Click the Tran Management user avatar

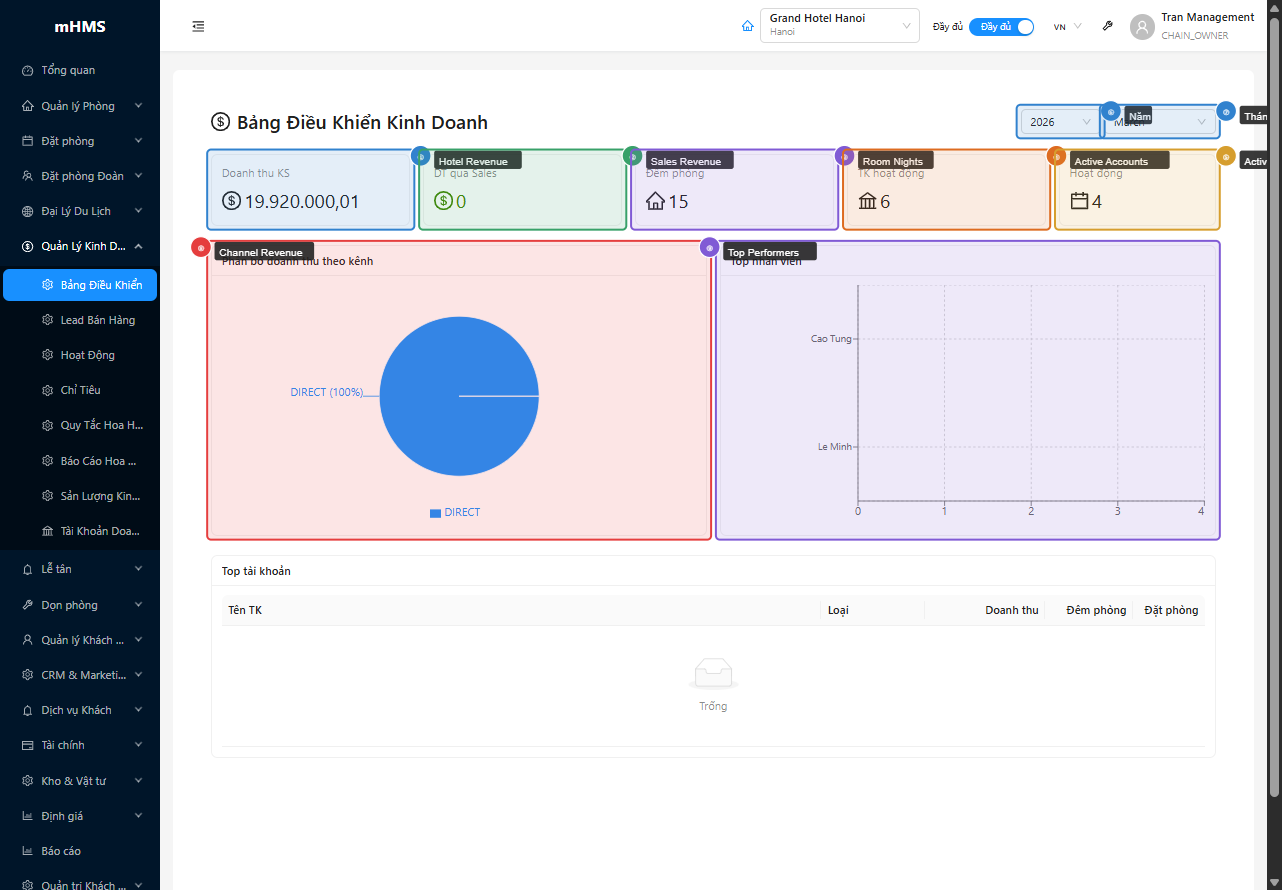point(1142,27)
